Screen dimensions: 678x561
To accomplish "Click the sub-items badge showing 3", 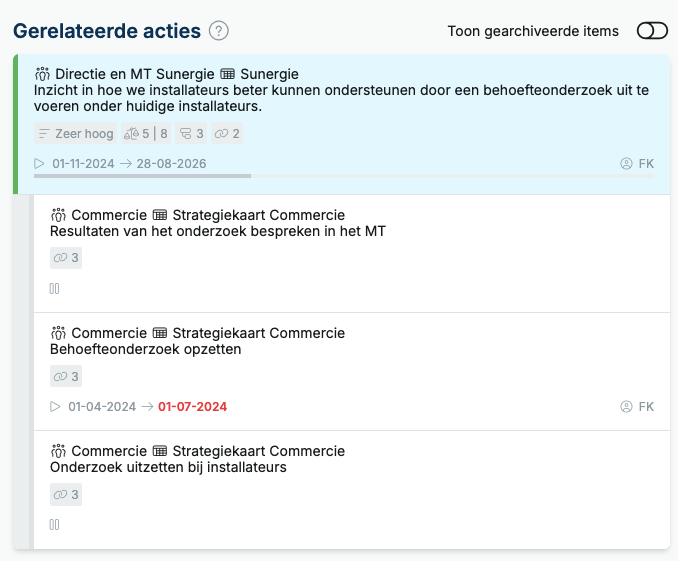I will 191,134.
